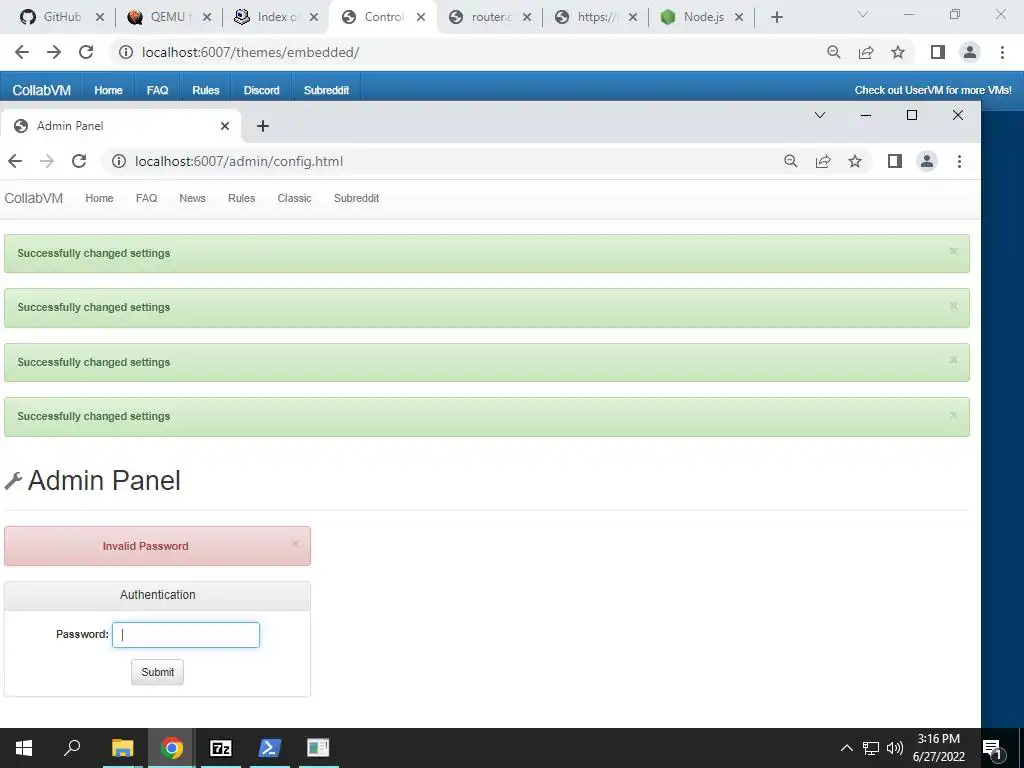Open Rules in the admin page navbar
1024x768 pixels.
[x=241, y=199]
